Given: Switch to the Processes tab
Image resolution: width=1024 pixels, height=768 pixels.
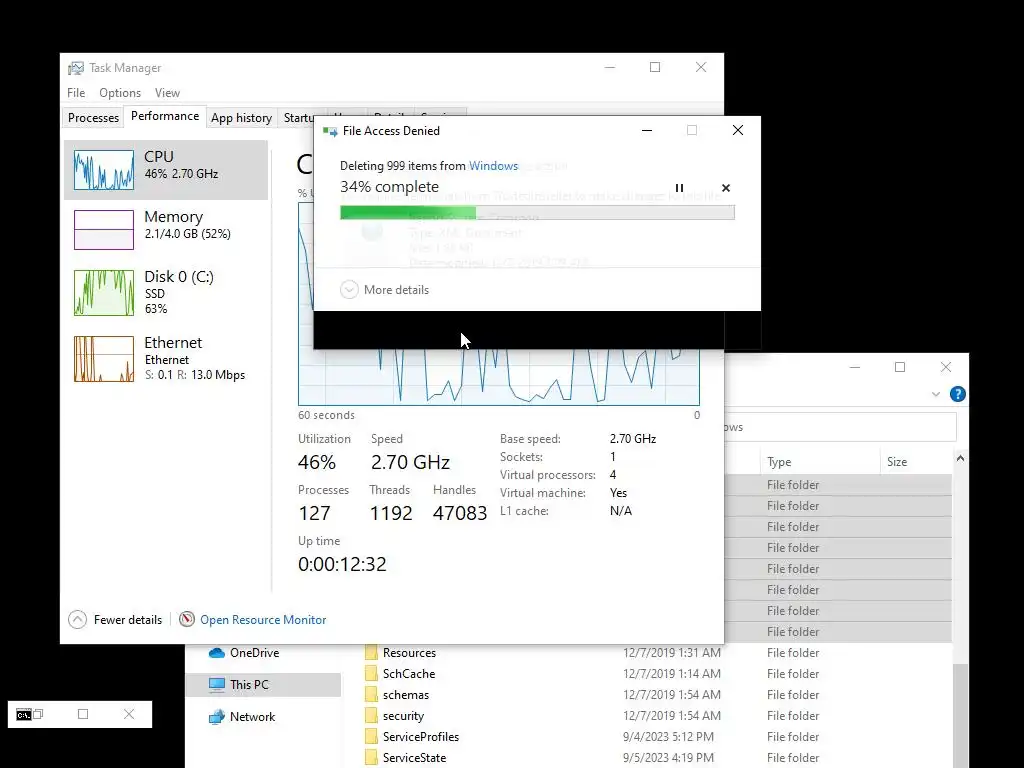Looking at the screenshot, I should [93, 118].
